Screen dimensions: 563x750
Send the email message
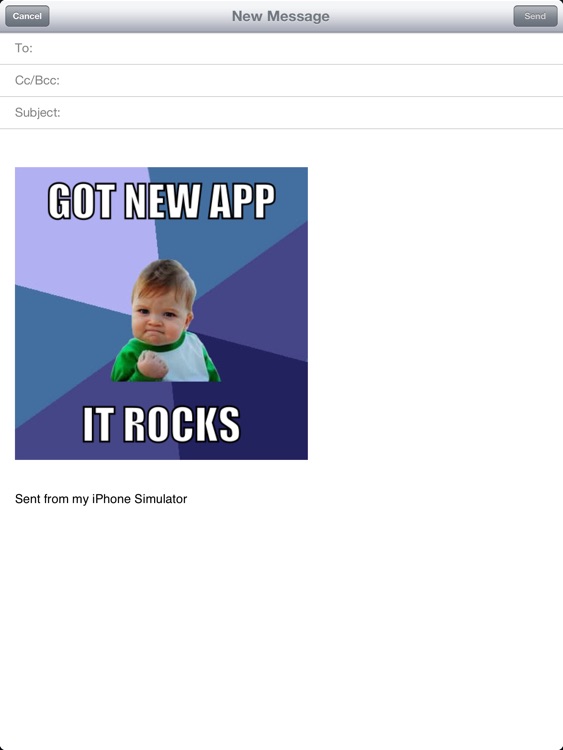(535, 16)
